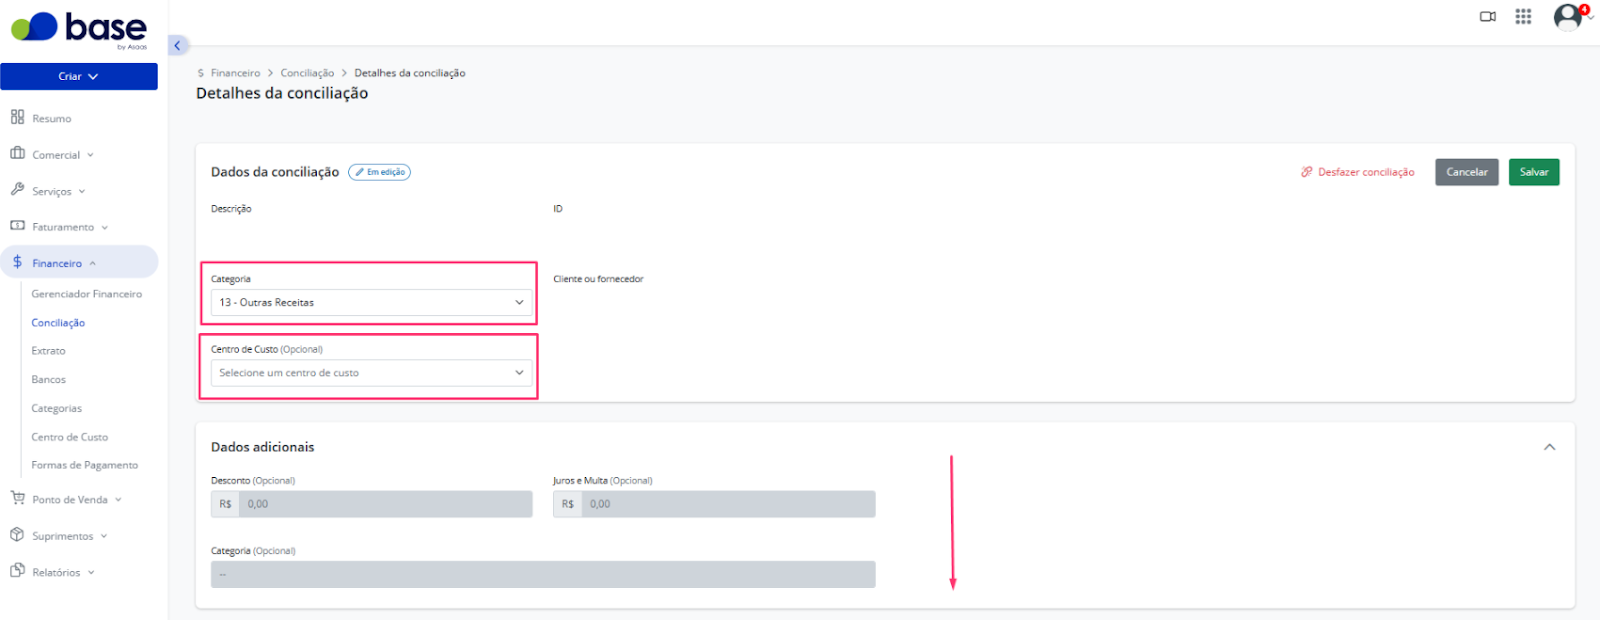Collapse the Financeiro menu chevron
The height and width of the screenshot is (620, 1600).
pos(92,263)
